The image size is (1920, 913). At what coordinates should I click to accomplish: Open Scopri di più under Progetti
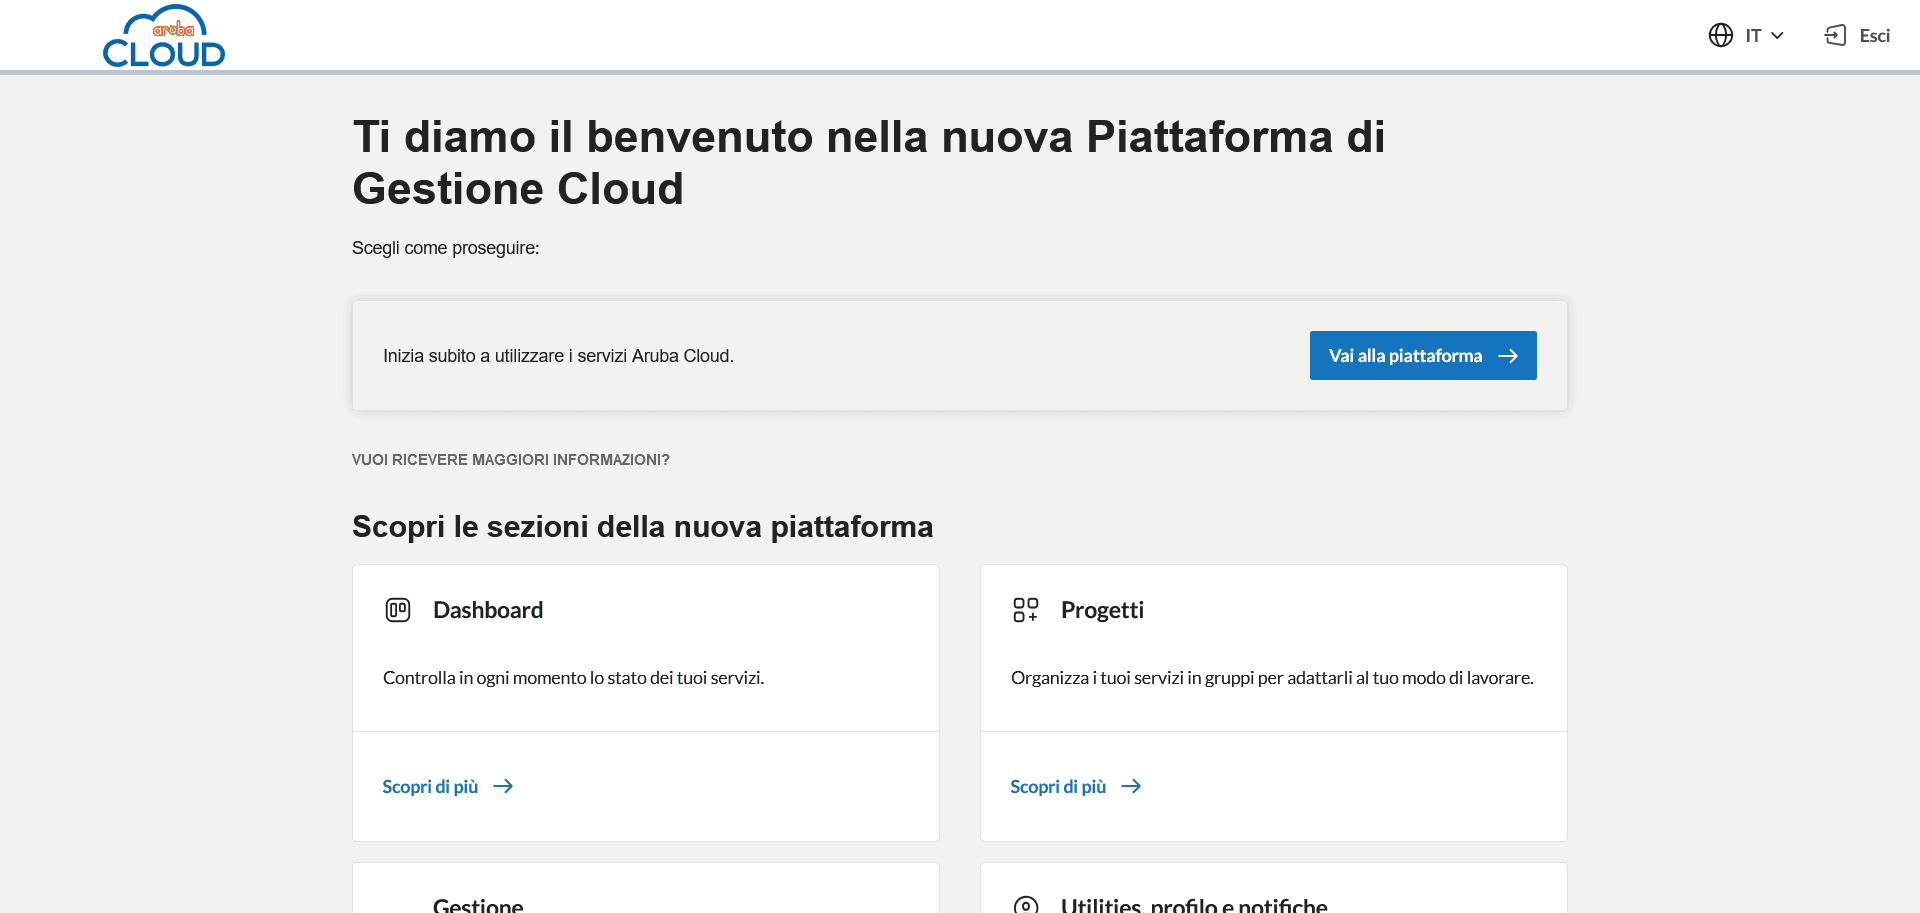pyautogui.click(x=1058, y=787)
